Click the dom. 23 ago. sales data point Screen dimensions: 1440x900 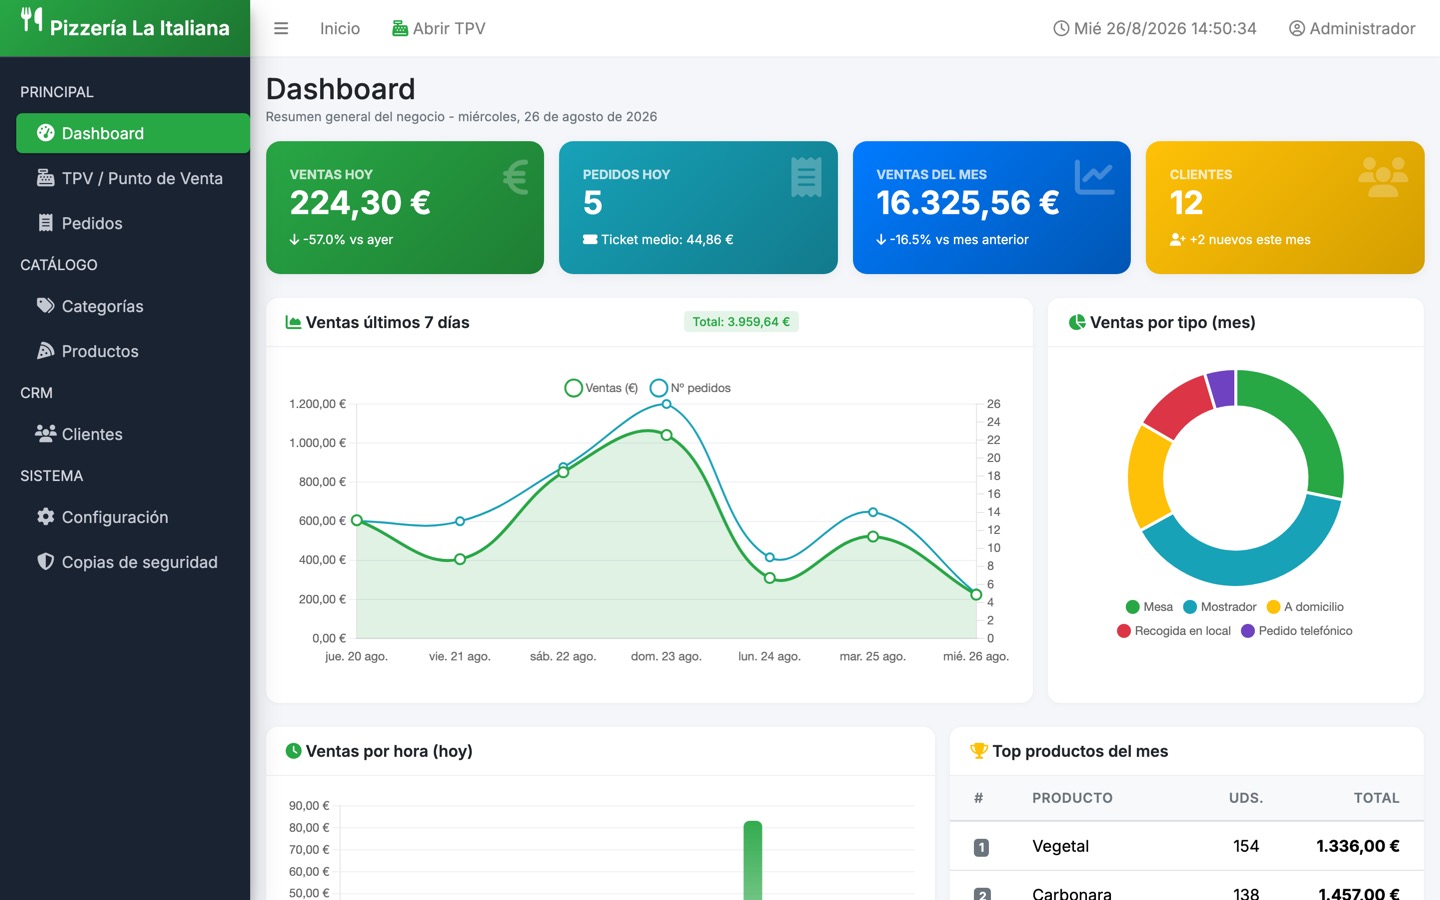667,435
